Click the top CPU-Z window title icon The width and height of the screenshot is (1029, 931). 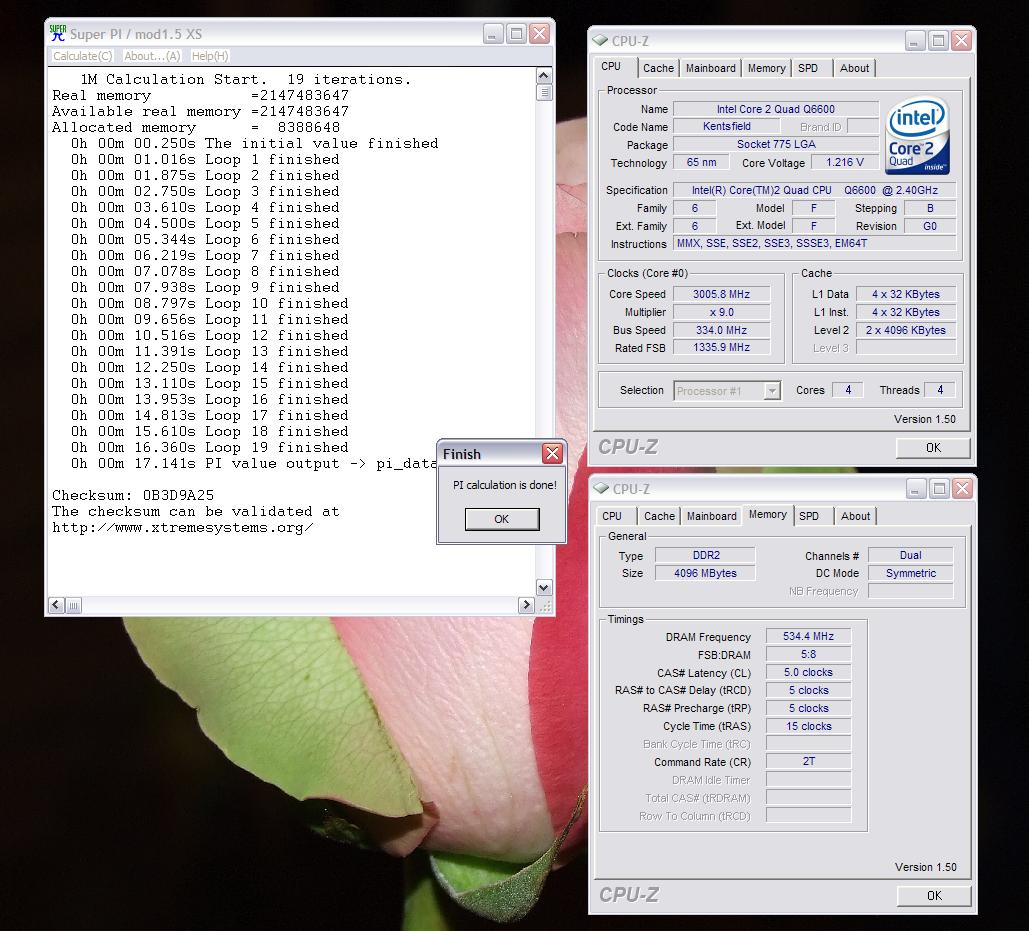pos(600,41)
